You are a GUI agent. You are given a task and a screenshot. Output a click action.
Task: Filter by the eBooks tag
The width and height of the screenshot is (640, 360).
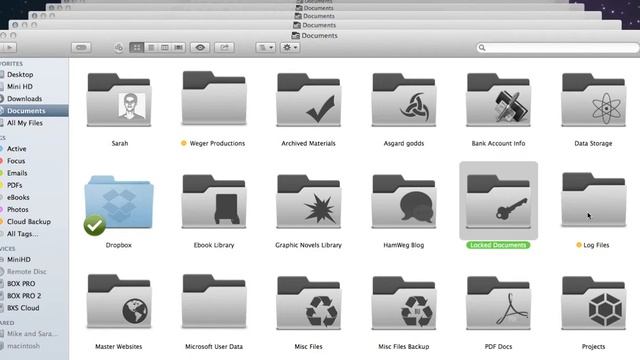click(18, 197)
